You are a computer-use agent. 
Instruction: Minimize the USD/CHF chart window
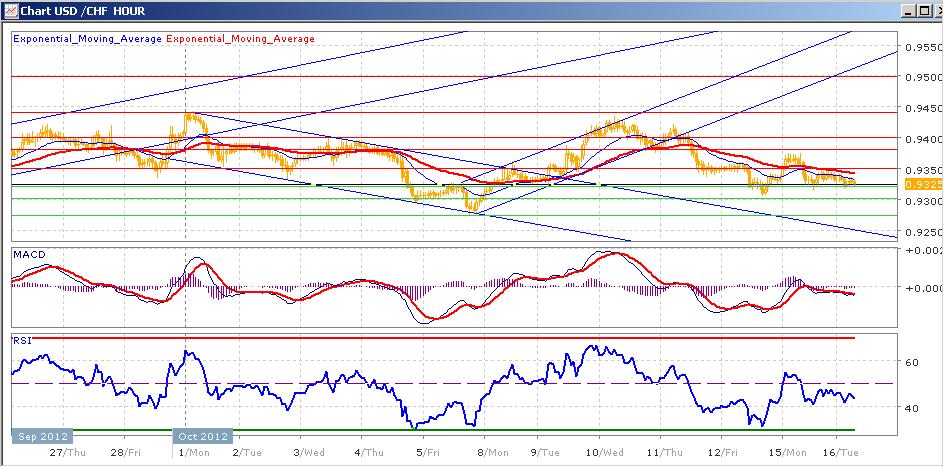click(x=908, y=11)
